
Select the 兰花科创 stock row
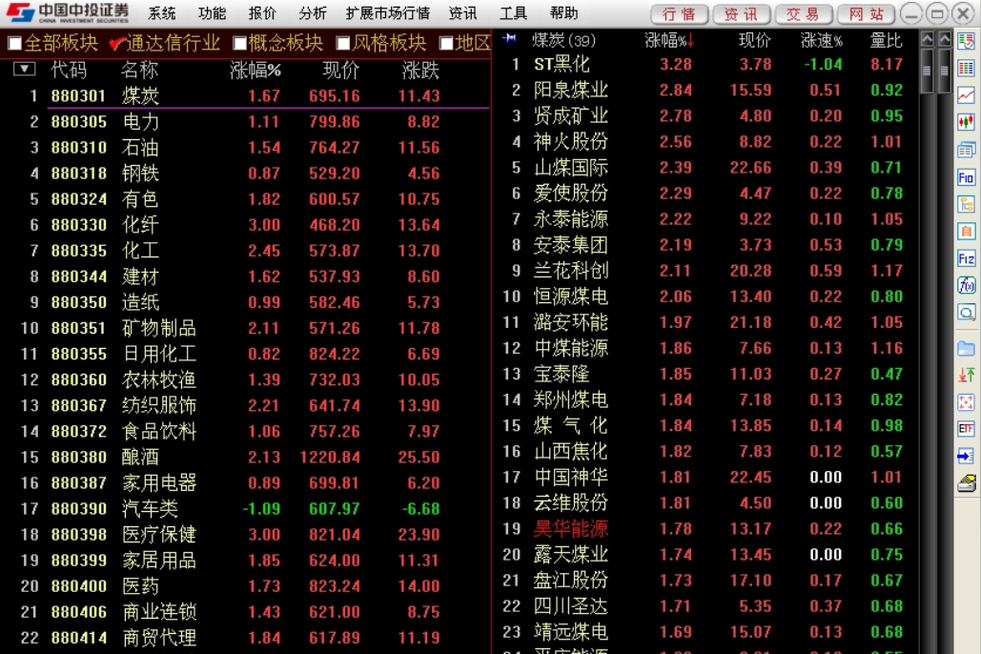tap(706, 270)
